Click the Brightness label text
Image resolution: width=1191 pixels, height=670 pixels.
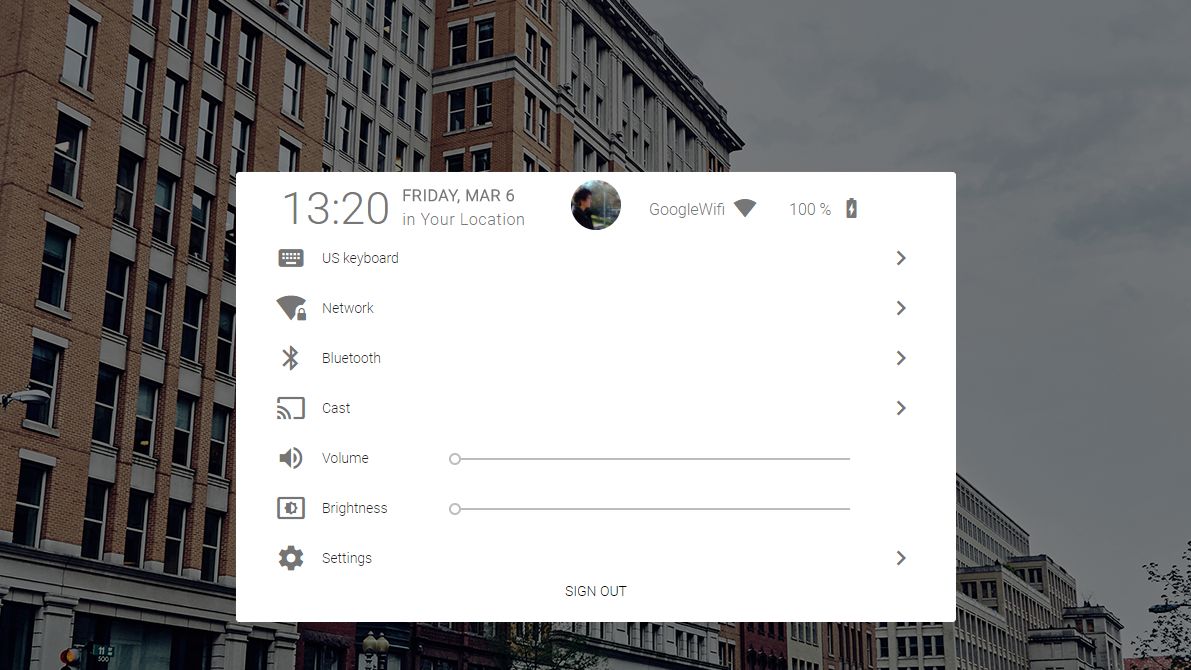354,508
